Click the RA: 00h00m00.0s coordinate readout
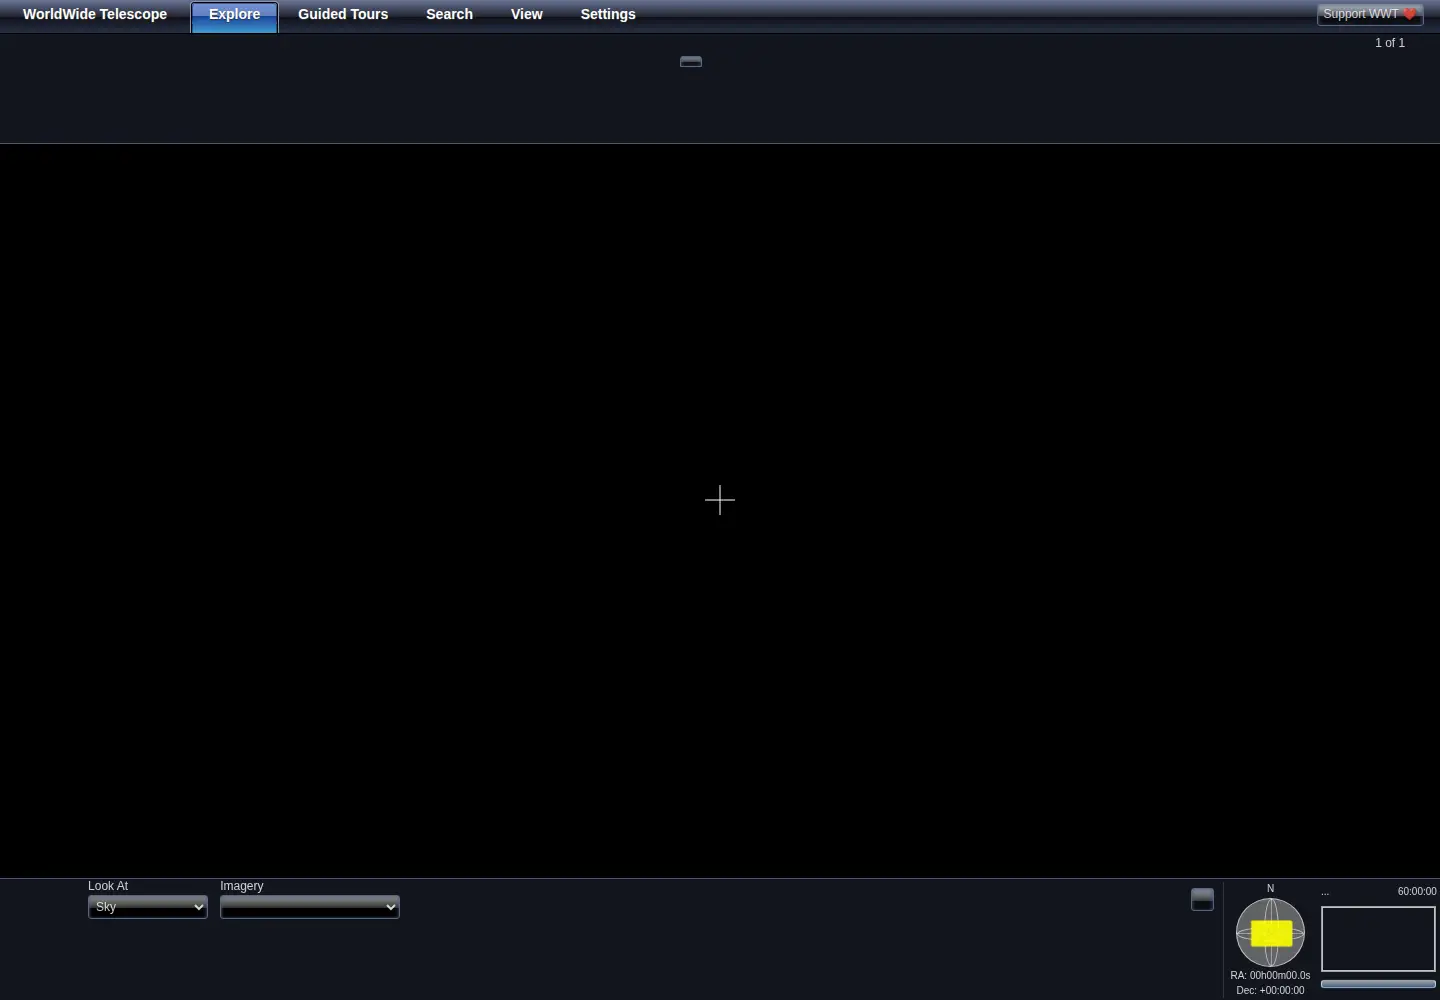 [x=1270, y=975]
